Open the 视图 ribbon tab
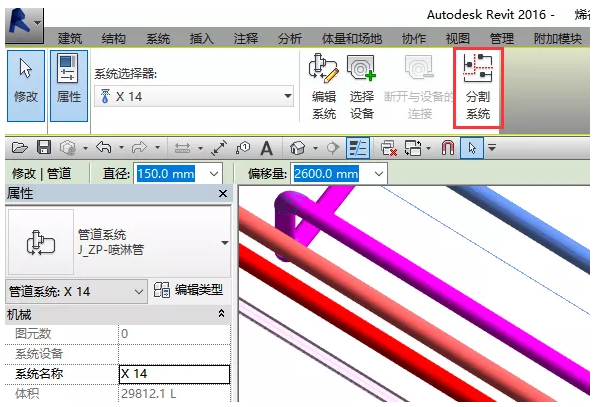This screenshot has height=407, width=596. (458, 38)
